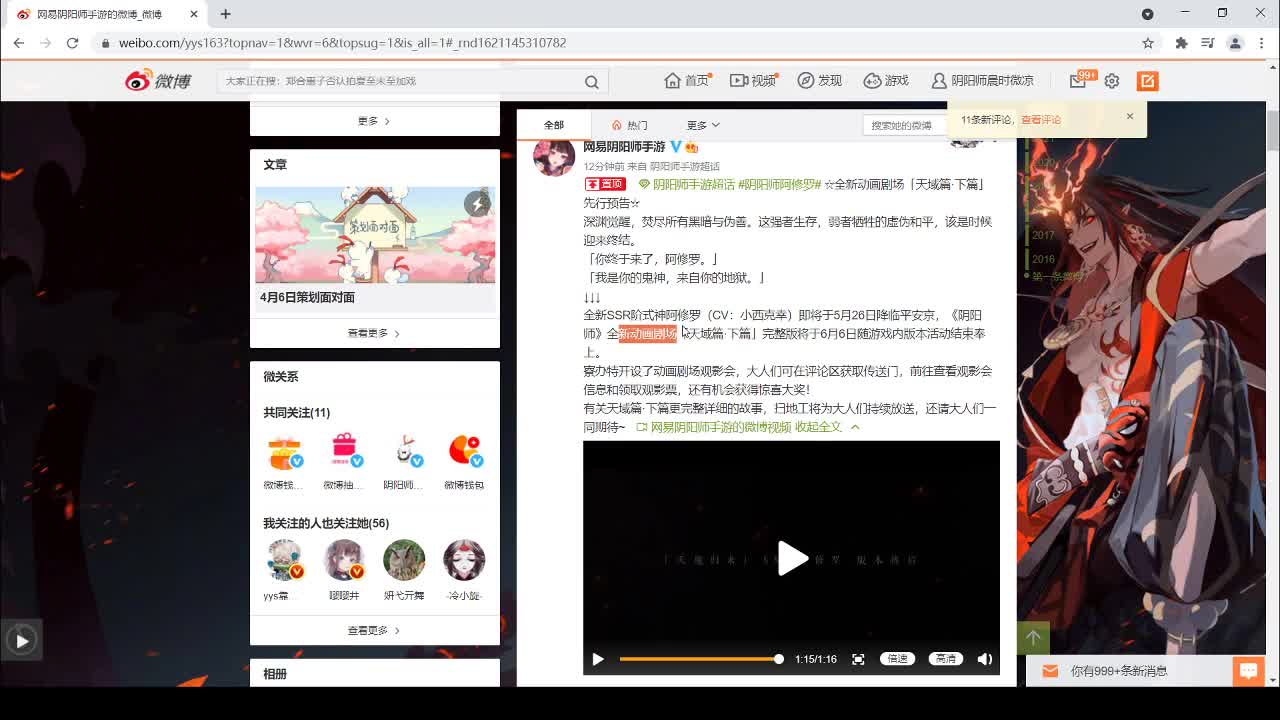Seek on the video progress bar
Image resolution: width=1280 pixels, height=720 pixels.
700,659
